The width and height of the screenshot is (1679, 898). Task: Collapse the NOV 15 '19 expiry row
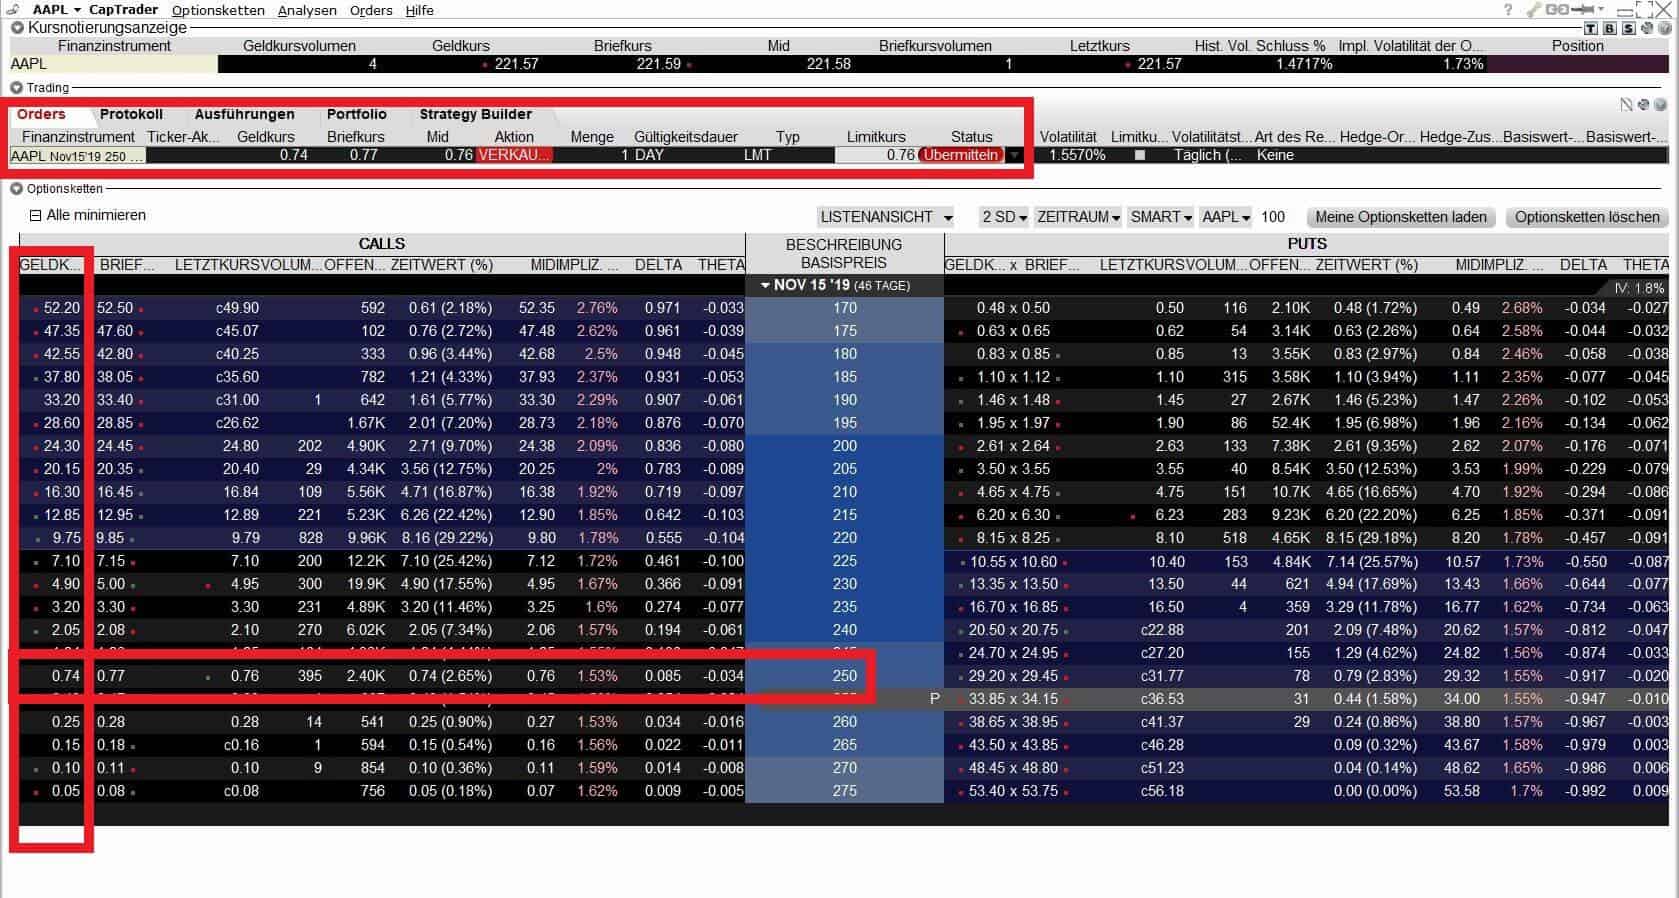pyautogui.click(x=766, y=285)
